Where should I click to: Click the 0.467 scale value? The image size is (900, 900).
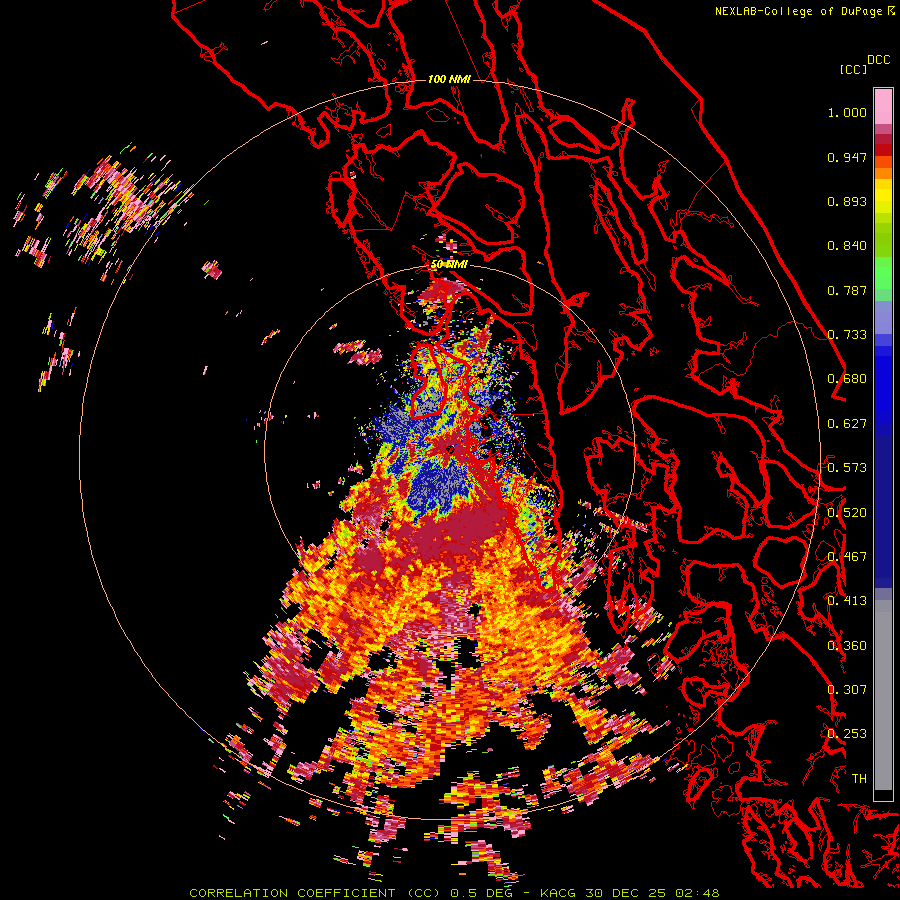[x=847, y=557]
